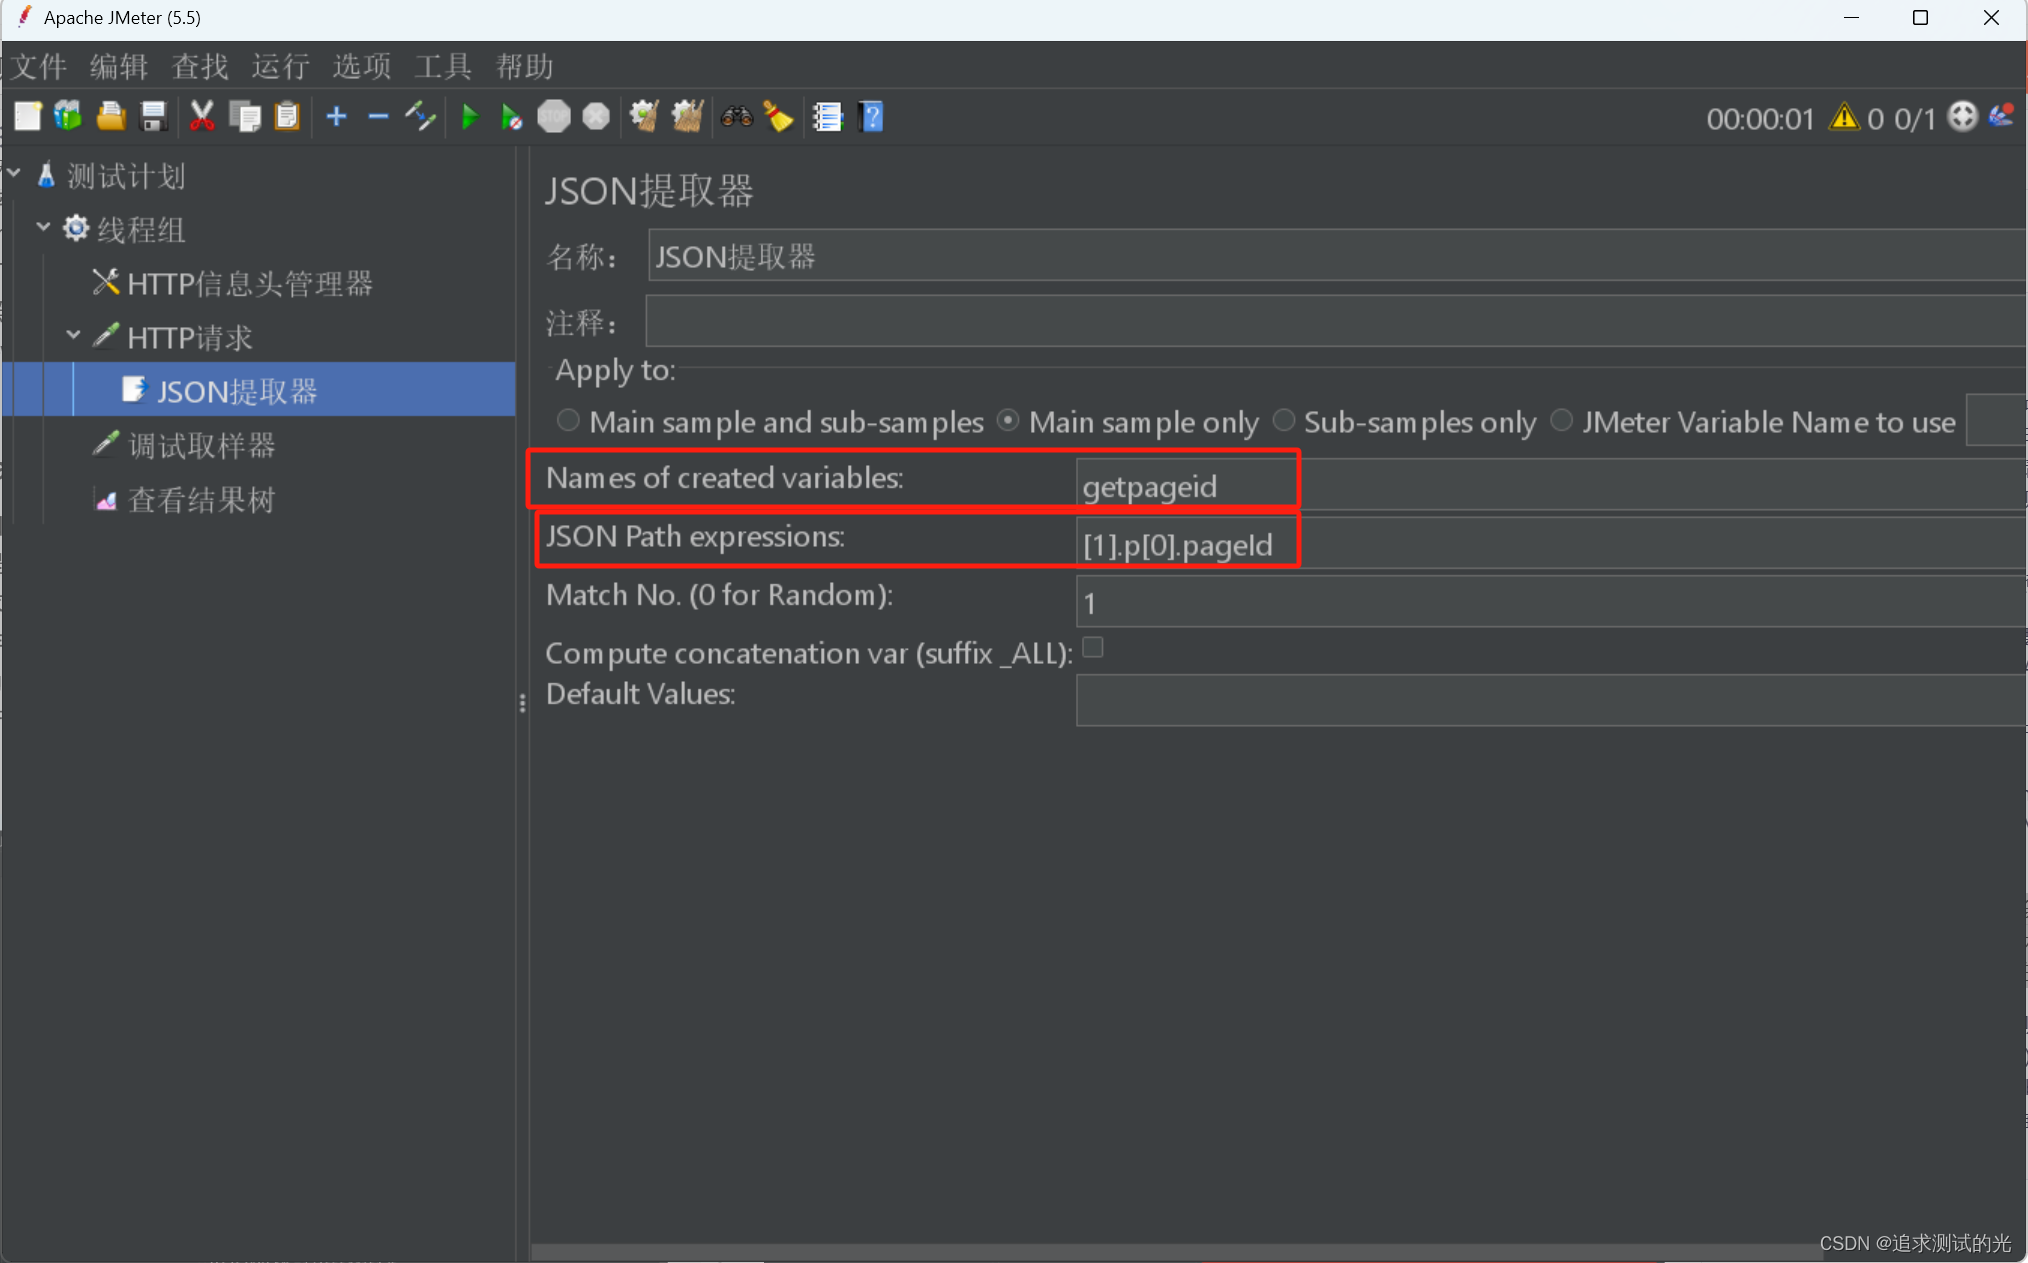The height and width of the screenshot is (1263, 2028).
Task: Select 'JMeter Variable Name to use' radio button
Action: pyautogui.click(x=1561, y=421)
